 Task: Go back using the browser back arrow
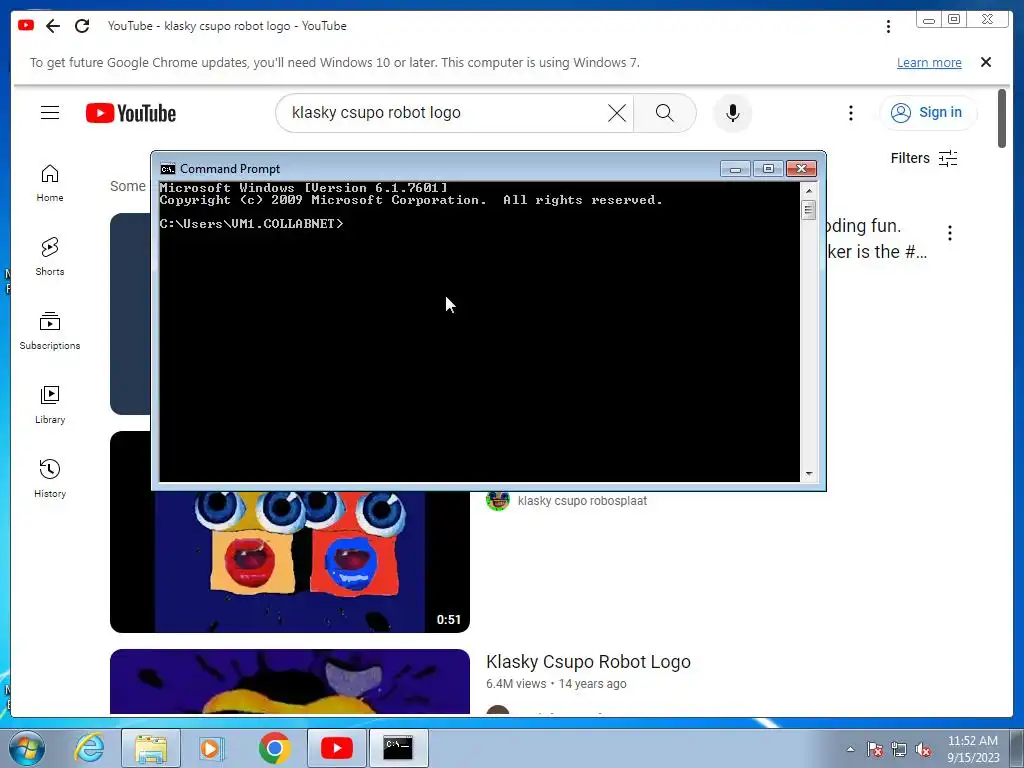click(x=53, y=25)
